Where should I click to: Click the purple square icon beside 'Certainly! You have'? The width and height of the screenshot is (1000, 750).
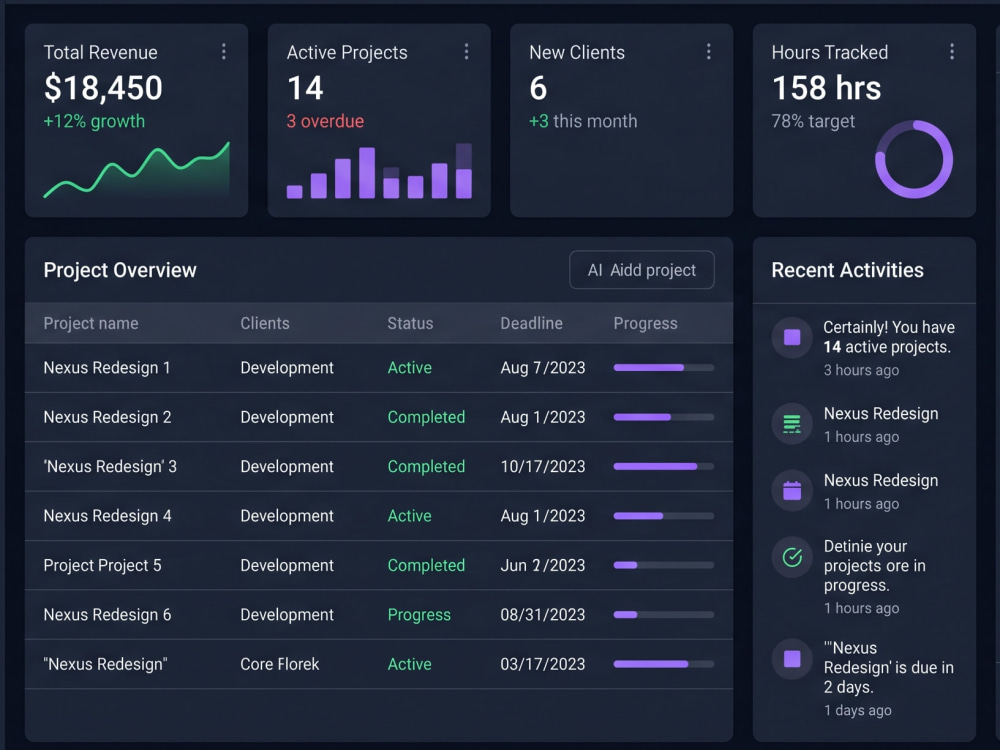click(x=792, y=337)
